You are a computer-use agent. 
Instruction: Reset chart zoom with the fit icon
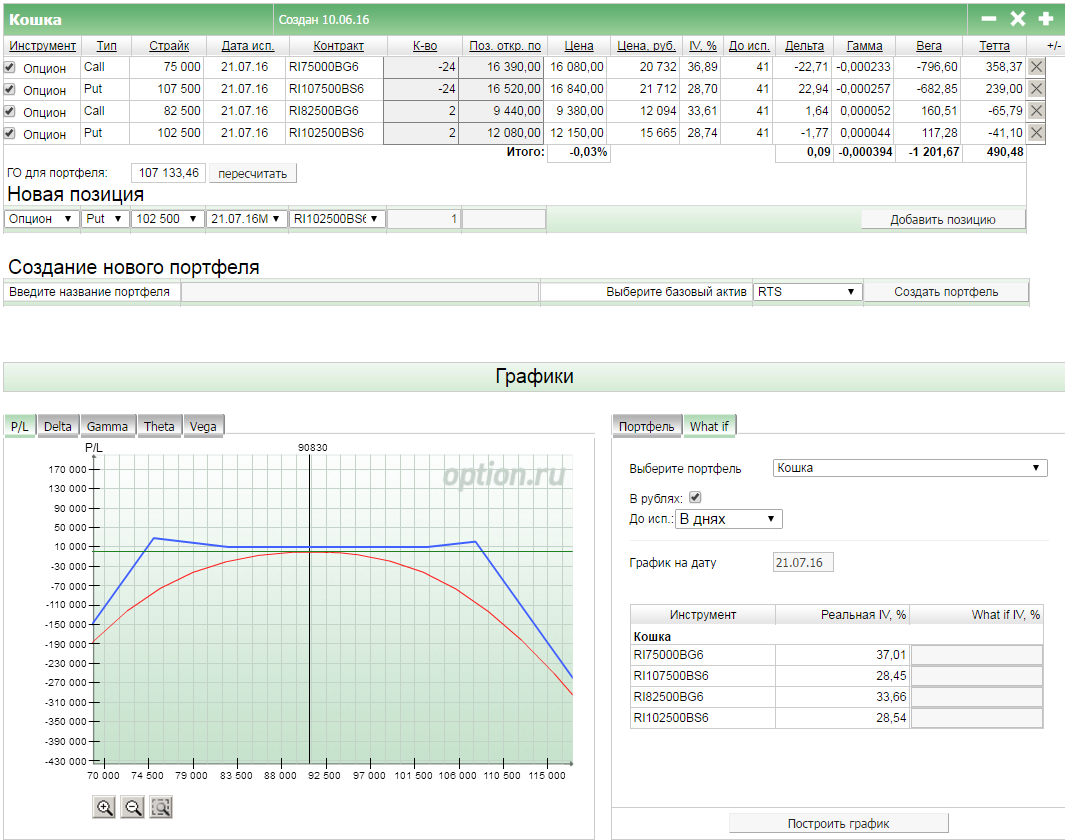click(161, 807)
